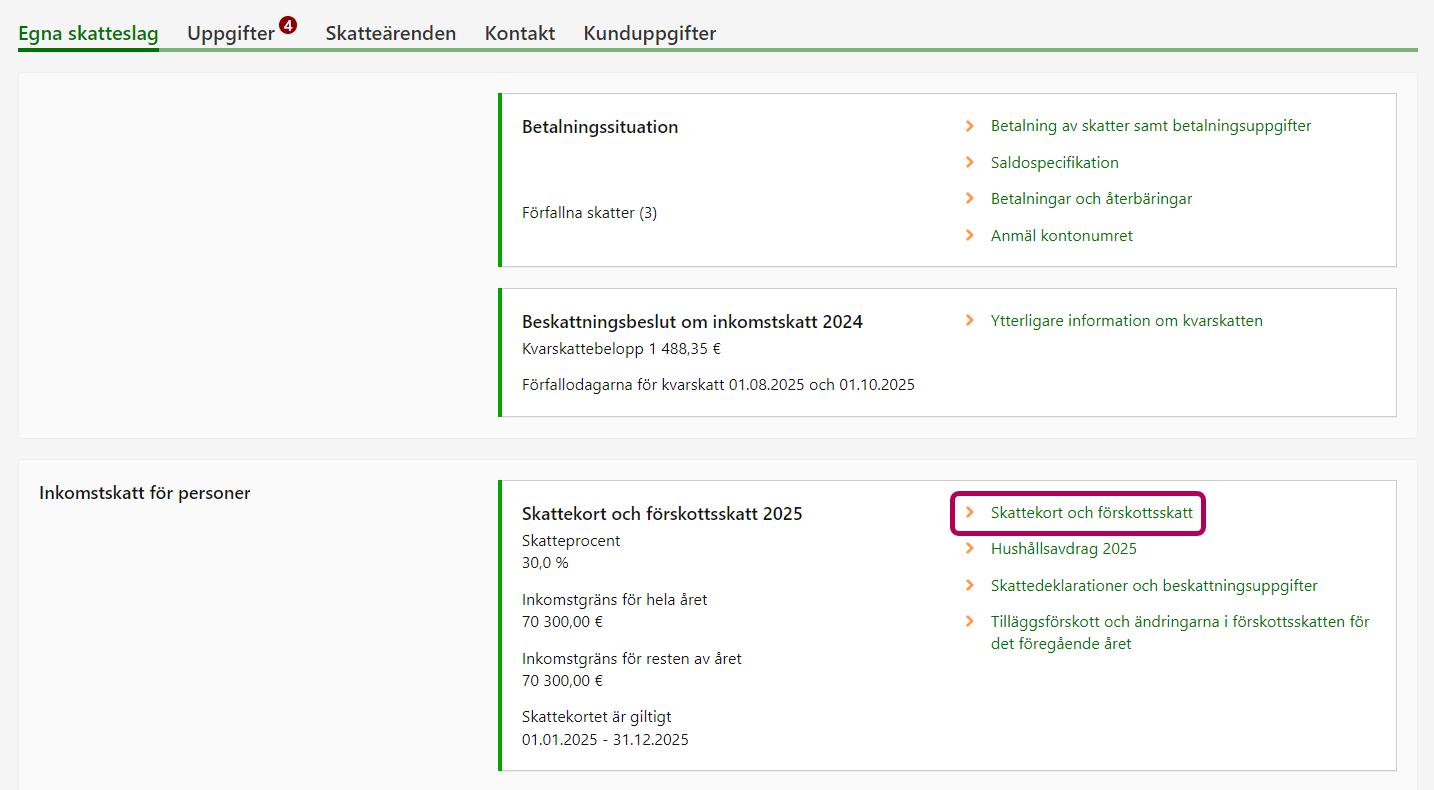This screenshot has height=790, width=1434.
Task: Open the Kontakt tab
Action: tap(519, 33)
